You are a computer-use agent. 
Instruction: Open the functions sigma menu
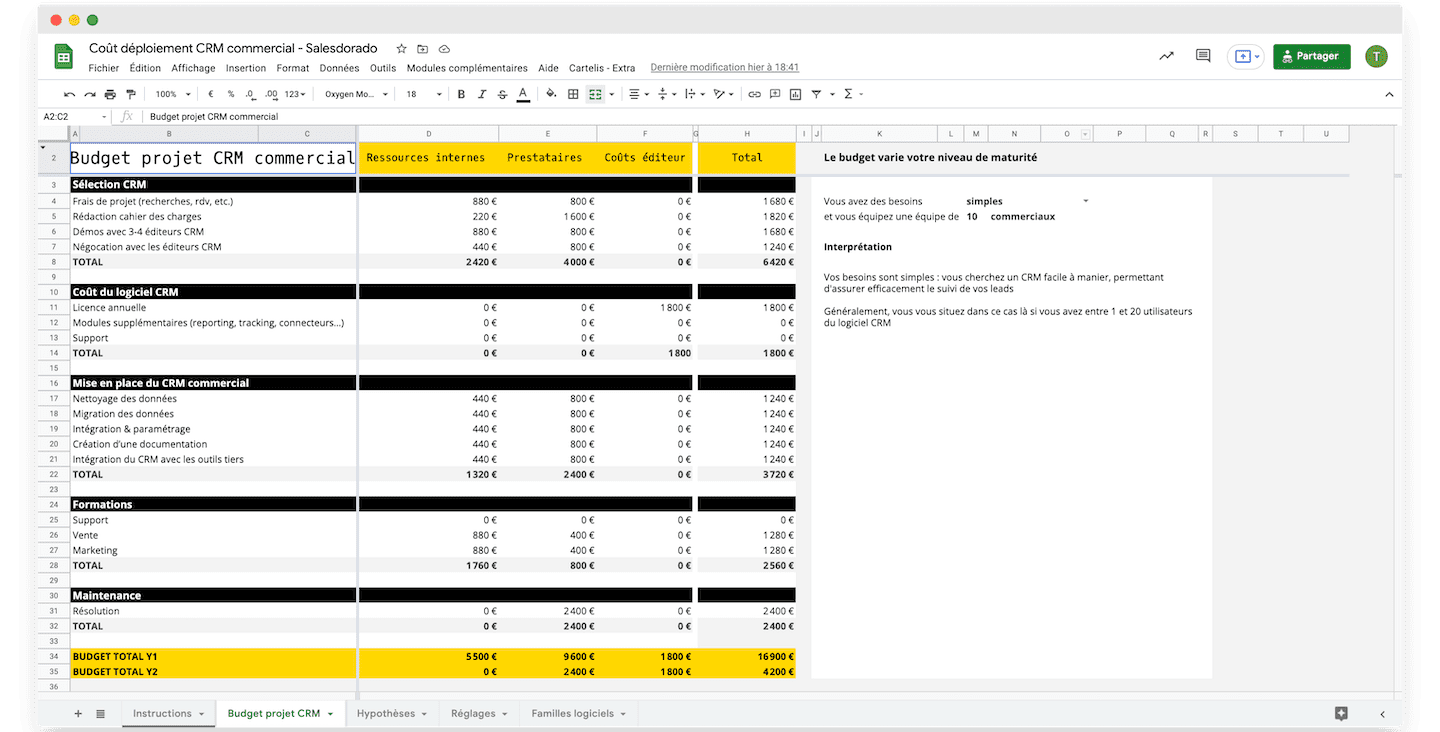coord(848,94)
